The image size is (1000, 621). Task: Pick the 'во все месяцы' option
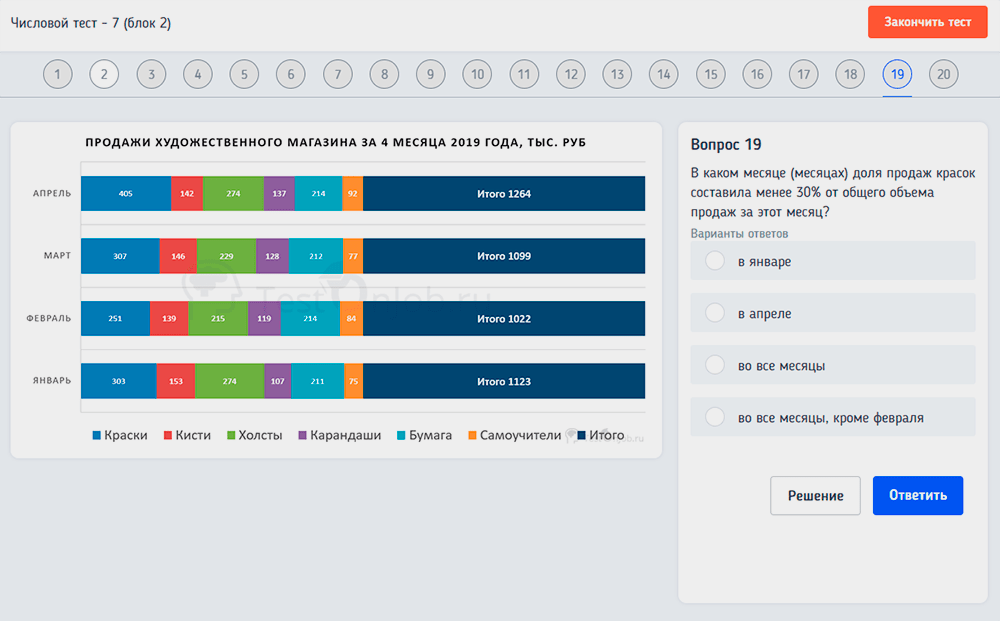715,365
